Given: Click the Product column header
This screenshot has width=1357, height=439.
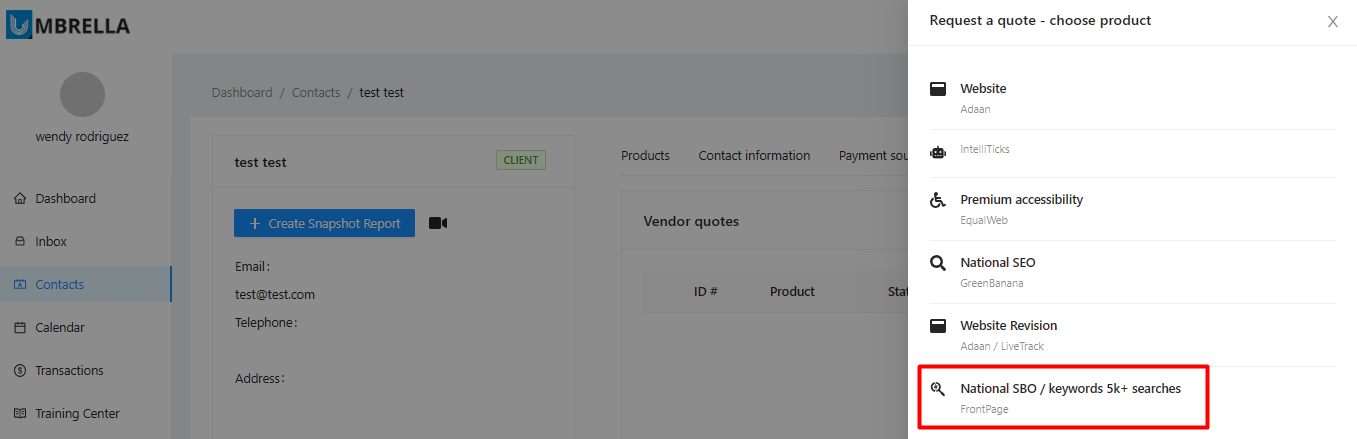Looking at the screenshot, I should point(792,291).
